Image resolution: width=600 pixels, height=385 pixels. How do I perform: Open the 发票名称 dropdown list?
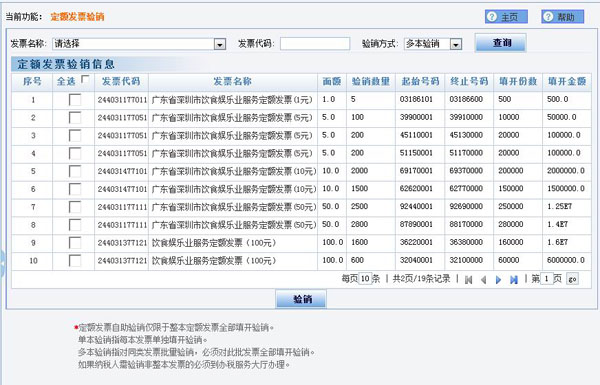coord(220,44)
